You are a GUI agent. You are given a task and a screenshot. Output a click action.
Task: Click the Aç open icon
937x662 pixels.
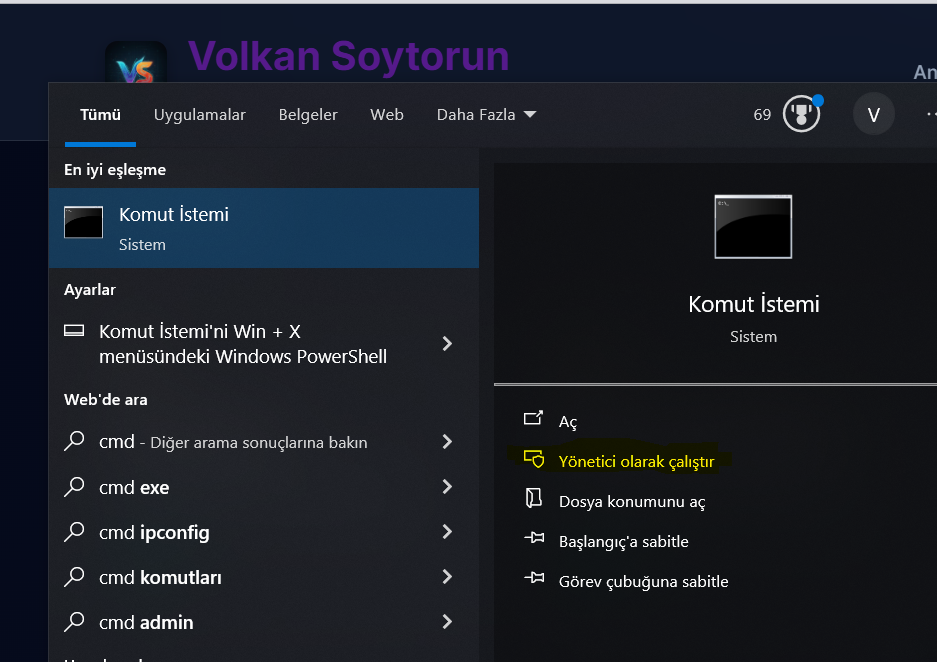[533, 420]
